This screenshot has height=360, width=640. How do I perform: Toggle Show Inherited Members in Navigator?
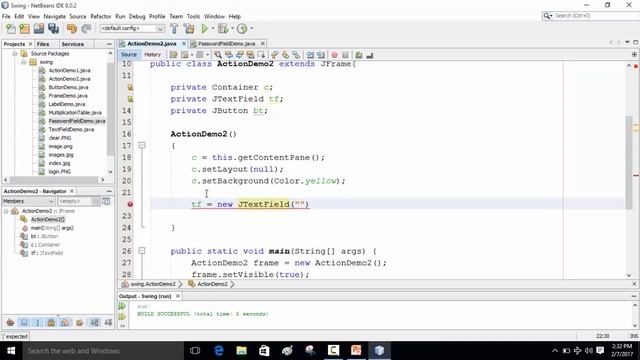pyautogui.click(x=10, y=323)
